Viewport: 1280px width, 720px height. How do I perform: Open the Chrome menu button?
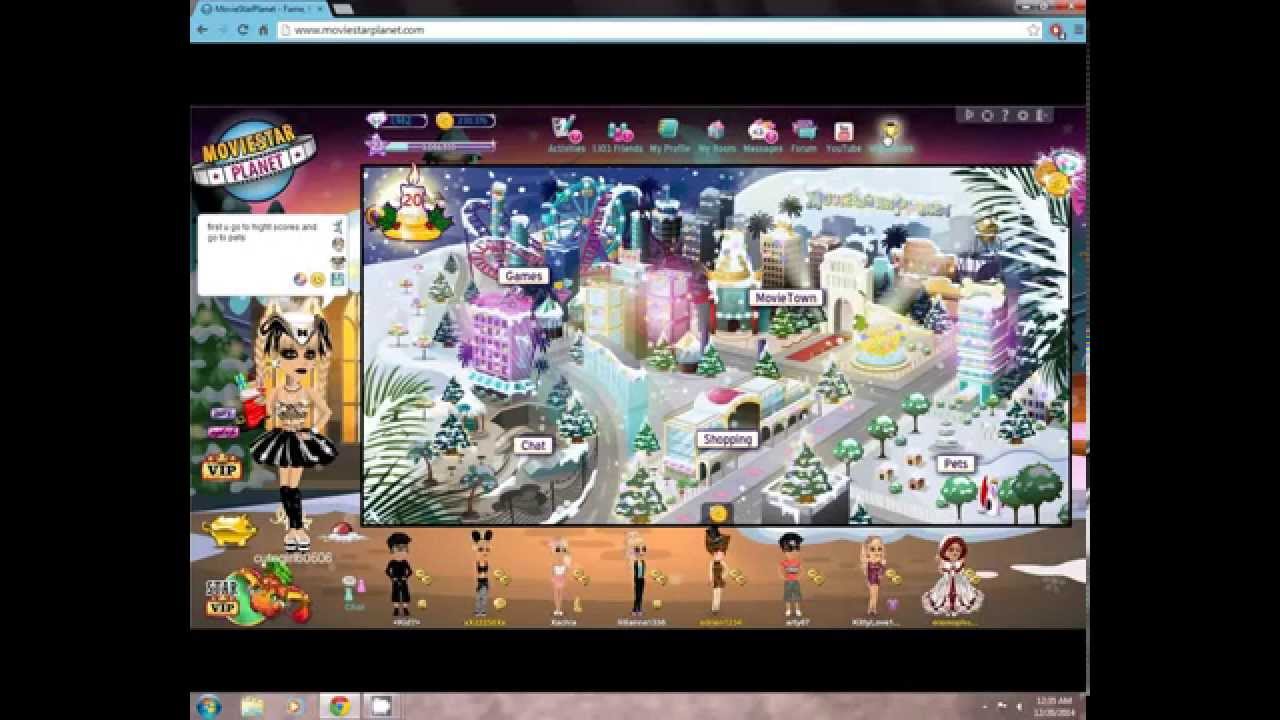pyautogui.click(x=1078, y=30)
